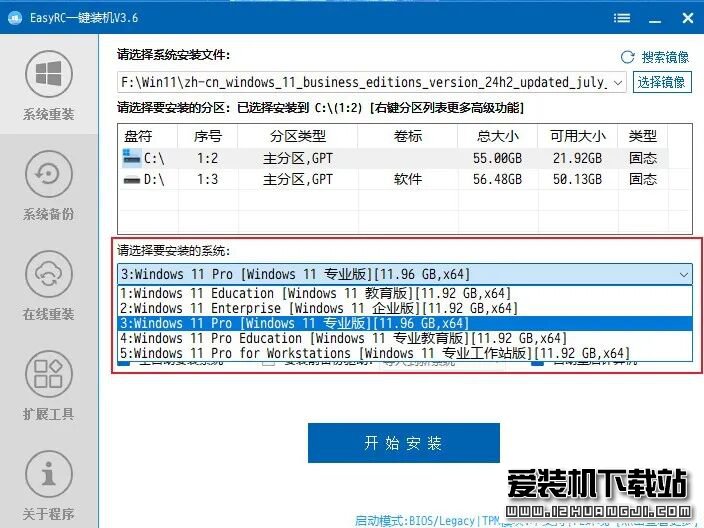Open the 关于程序 info icon
The height and width of the screenshot is (528, 704).
tap(48, 474)
